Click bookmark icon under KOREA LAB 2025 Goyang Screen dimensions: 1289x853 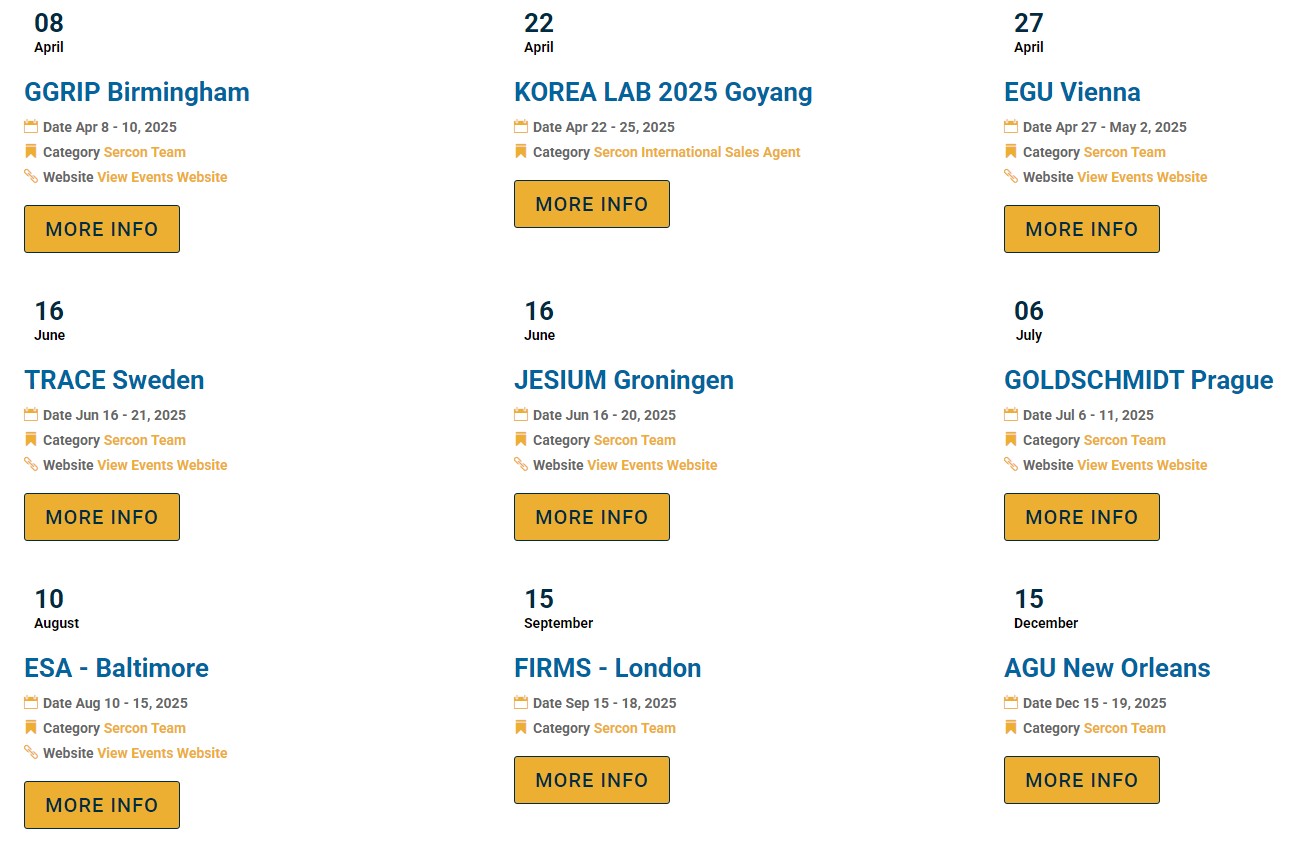pyautogui.click(x=521, y=152)
